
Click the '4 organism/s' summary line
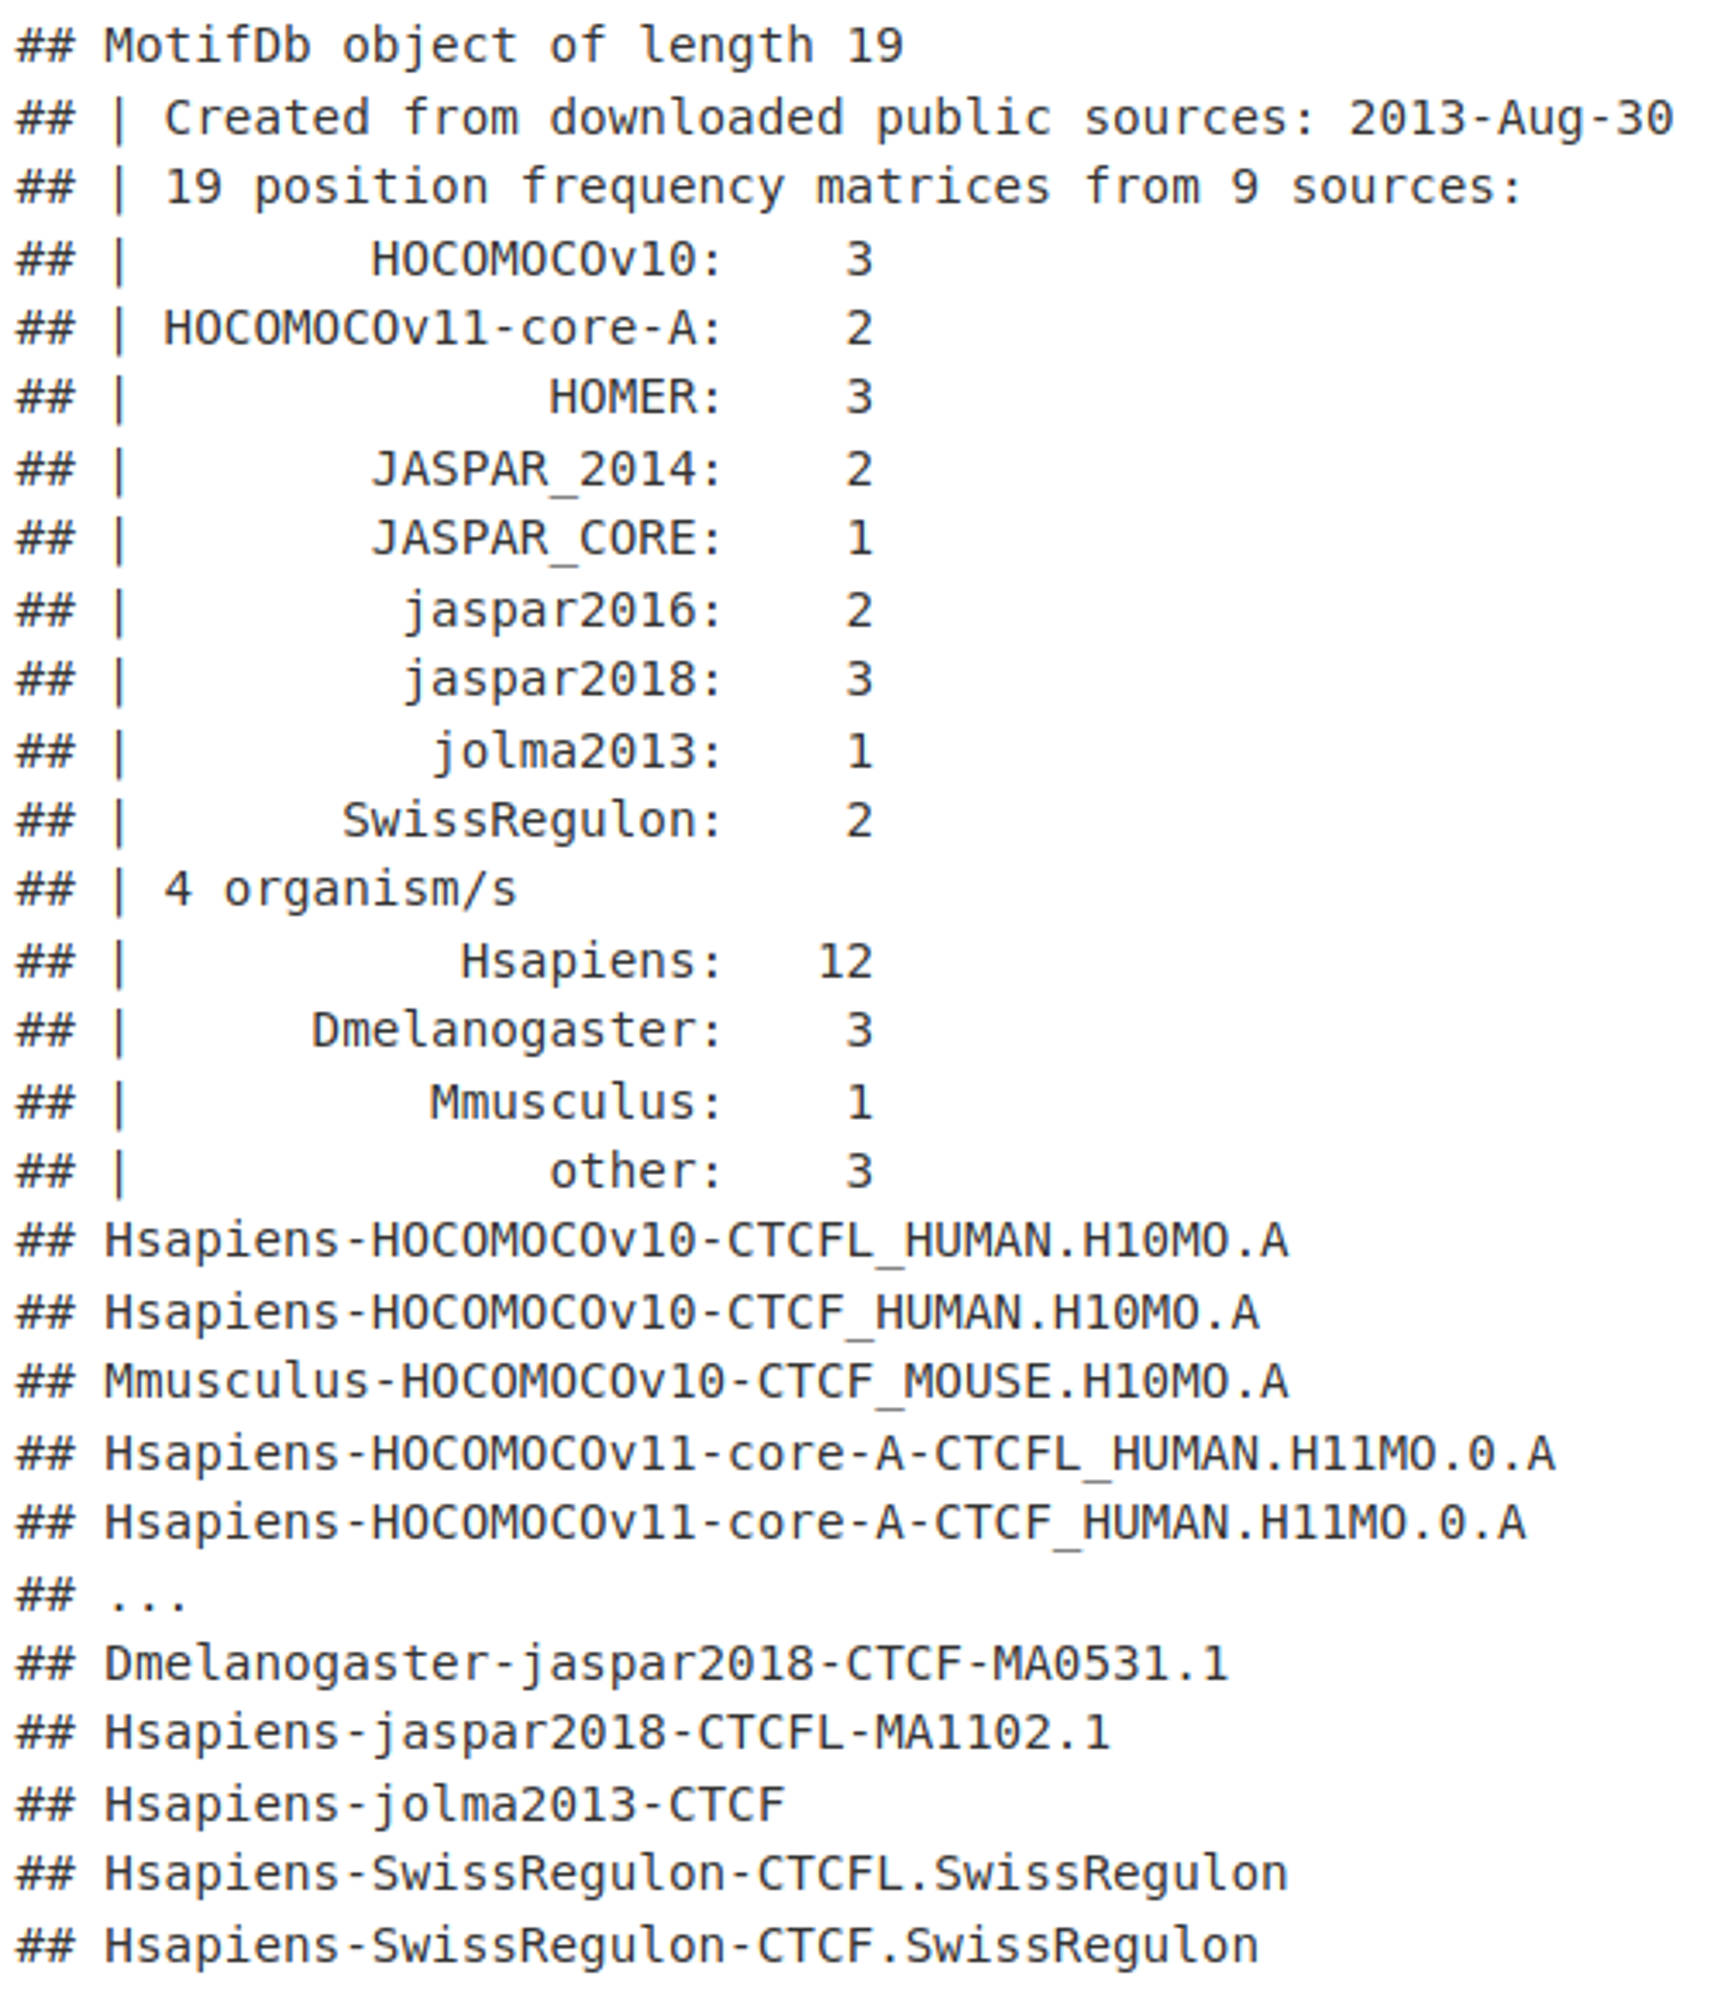click(266, 890)
